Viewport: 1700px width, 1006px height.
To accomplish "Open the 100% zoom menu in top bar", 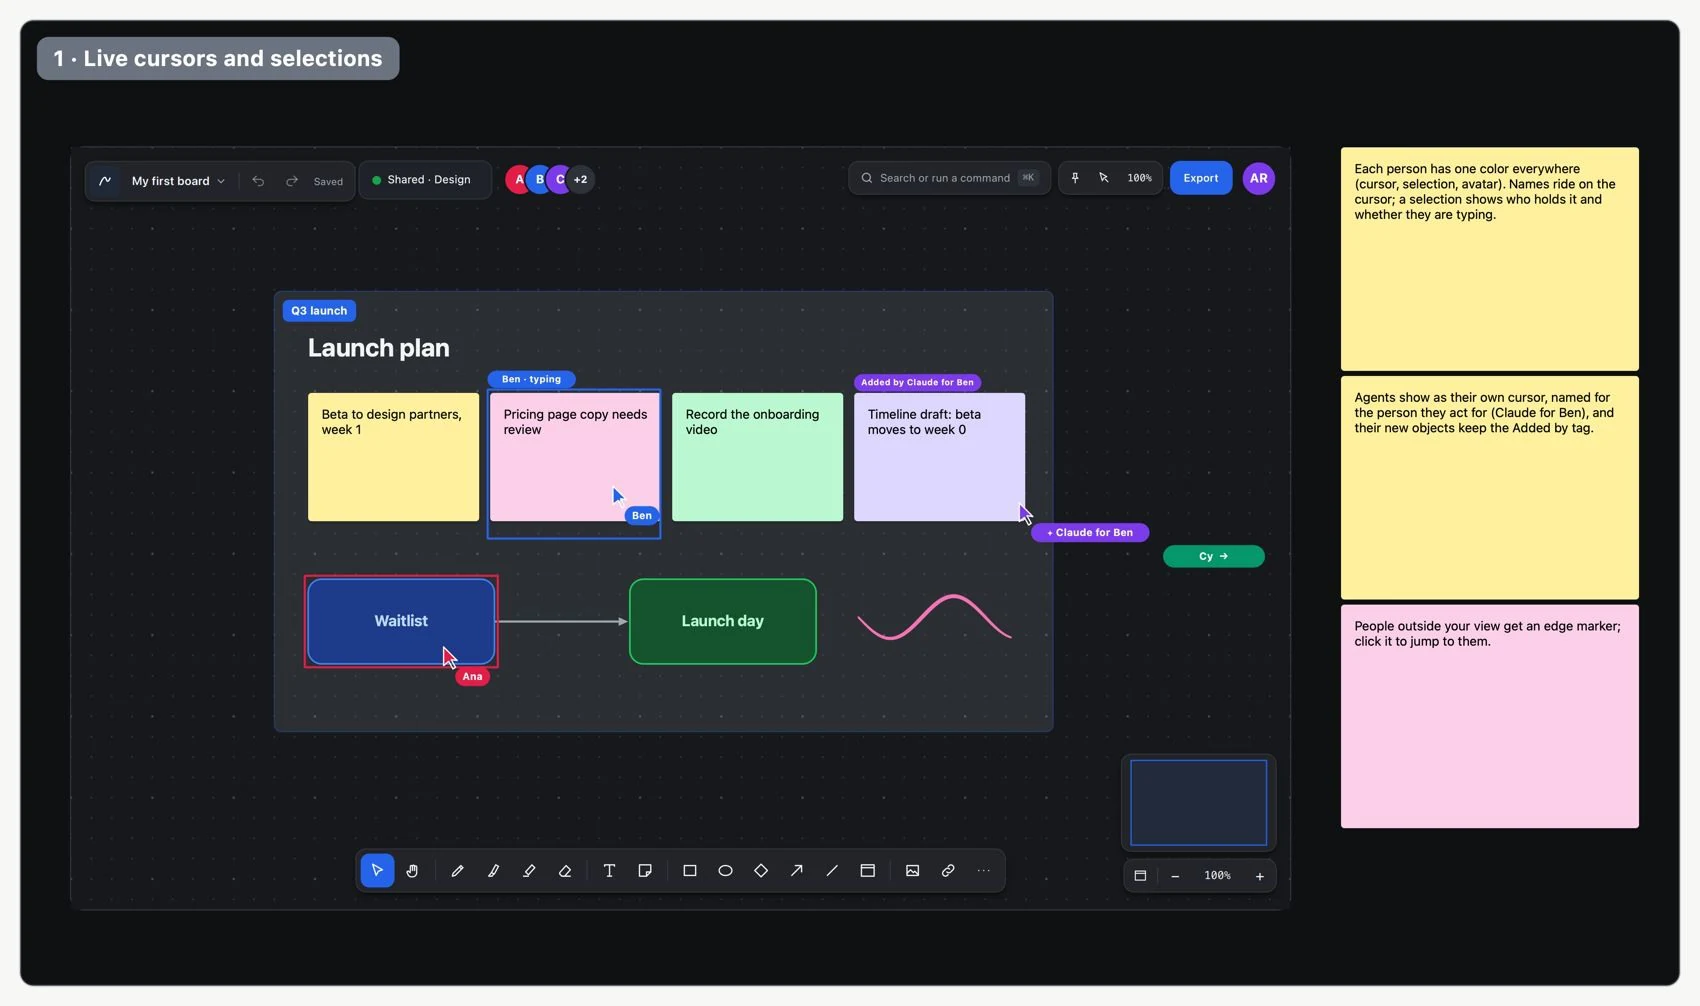I will click(1140, 178).
